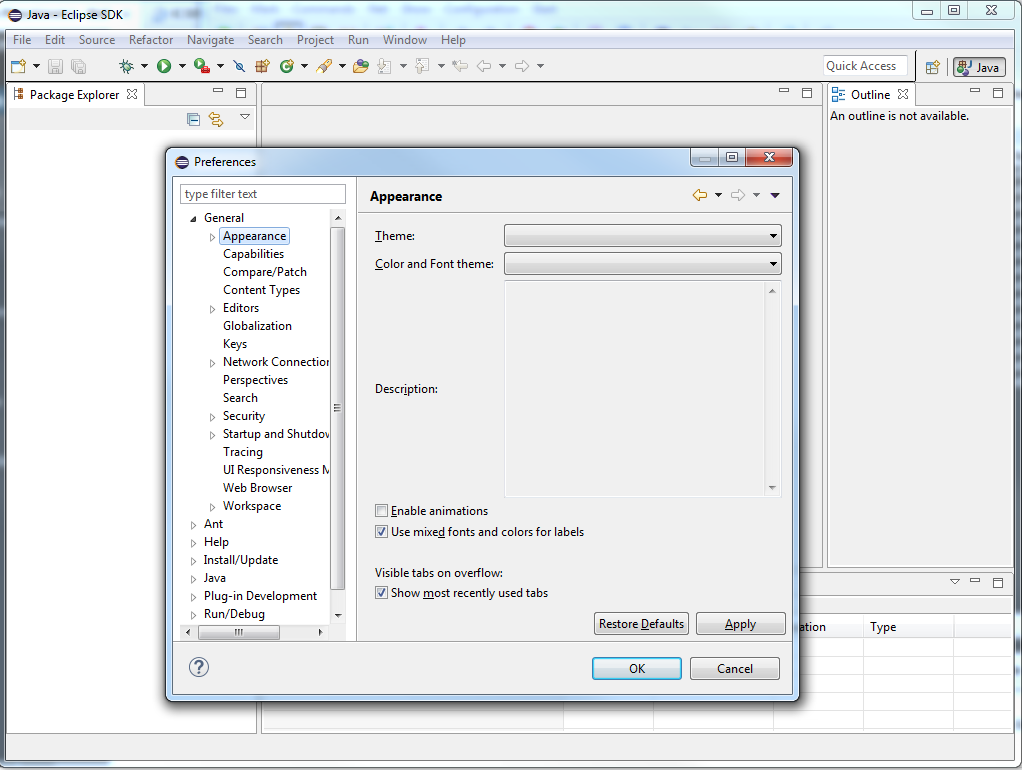Open the Preferences page menu triangle
The width and height of the screenshot is (1022, 770).
(x=775, y=195)
